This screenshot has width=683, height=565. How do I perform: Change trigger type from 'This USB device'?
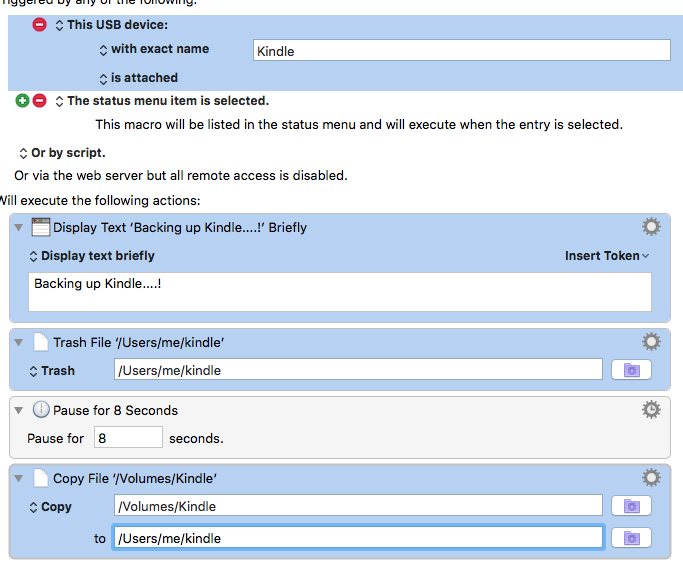click(x=112, y=25)
